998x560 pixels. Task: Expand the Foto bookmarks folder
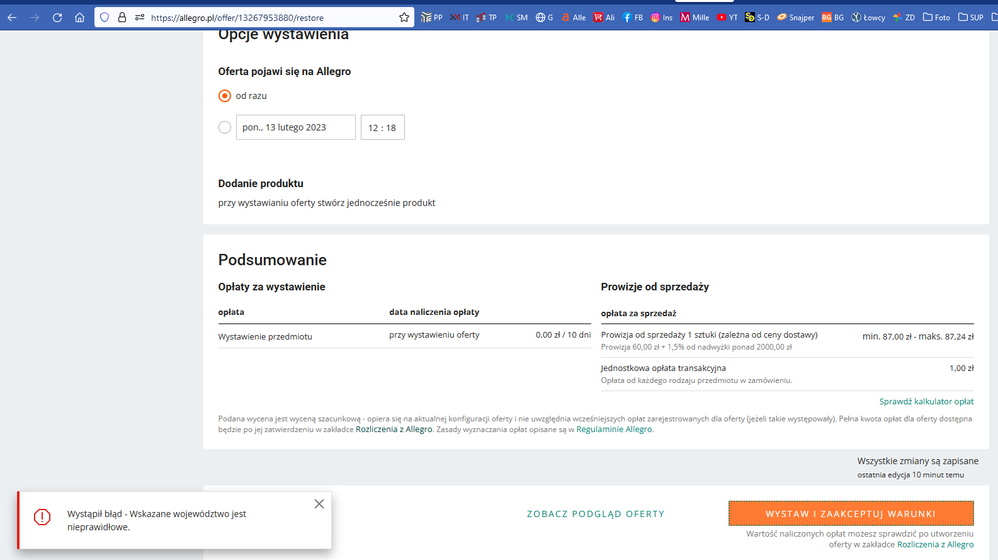click(936, 18)
